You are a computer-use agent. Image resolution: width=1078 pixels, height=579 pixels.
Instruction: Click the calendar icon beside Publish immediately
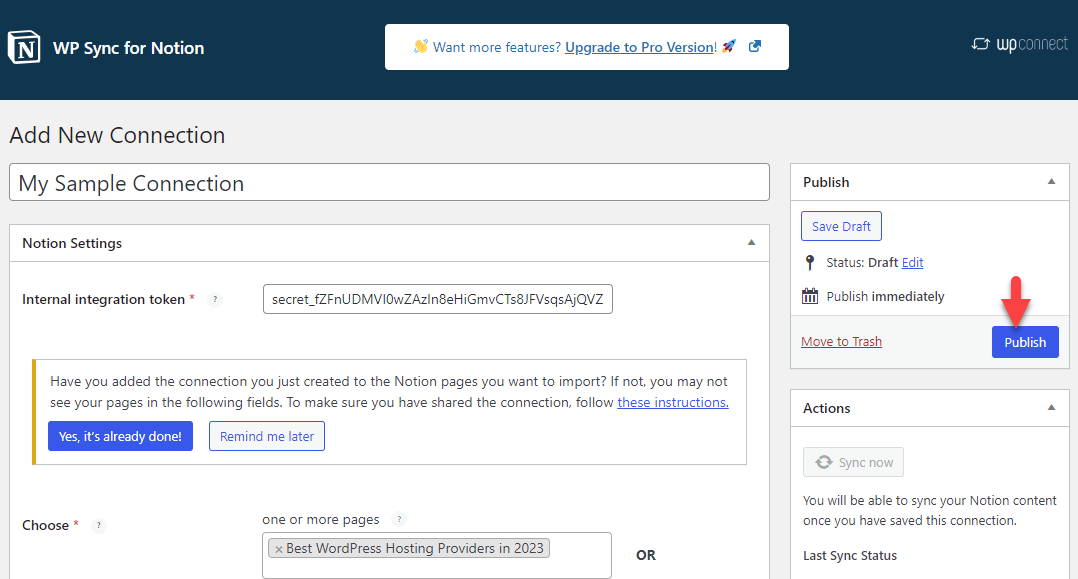click(x=810, y=296)
